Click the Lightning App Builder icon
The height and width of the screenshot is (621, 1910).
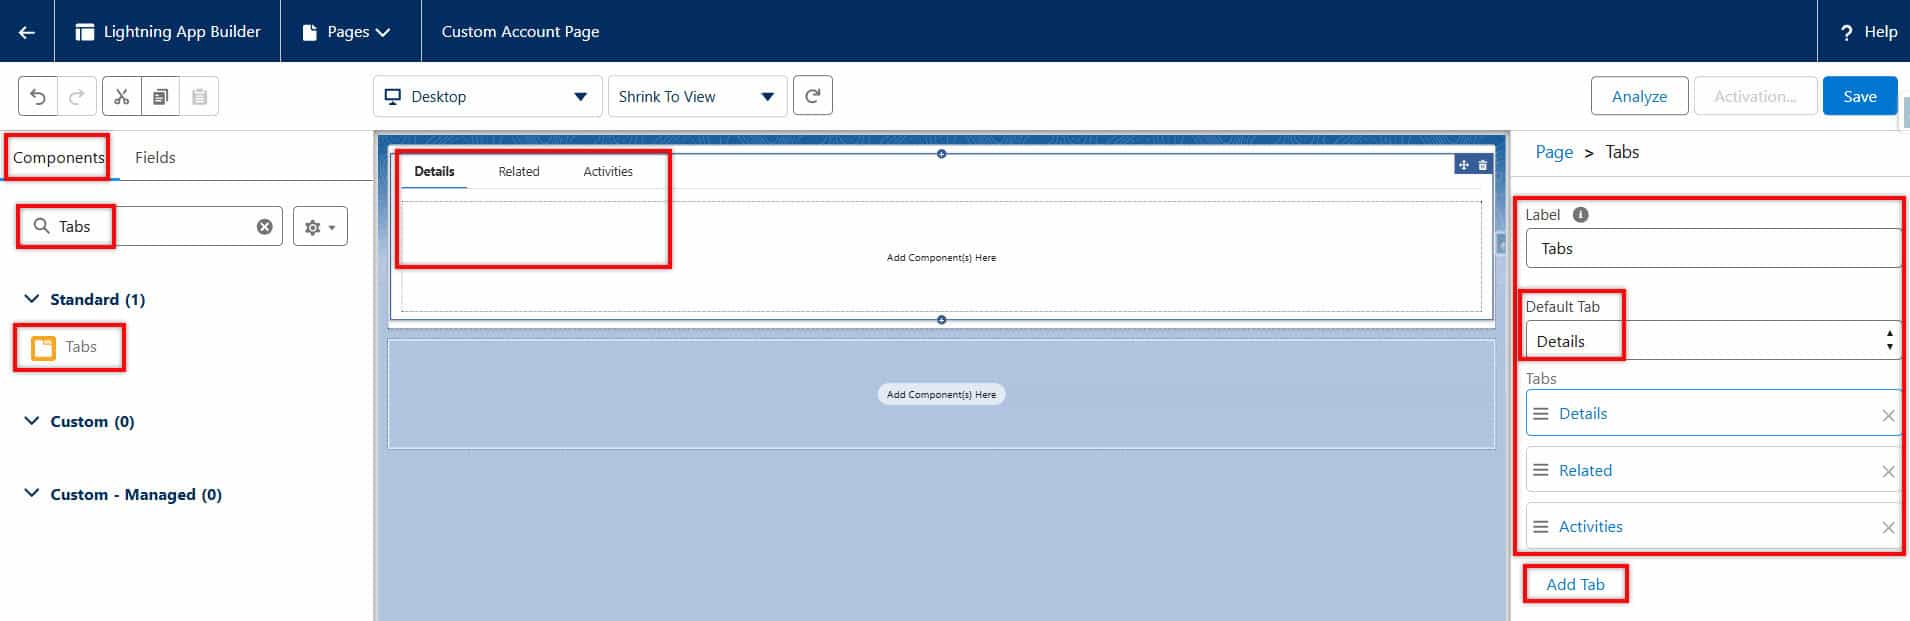click(85, 32)
